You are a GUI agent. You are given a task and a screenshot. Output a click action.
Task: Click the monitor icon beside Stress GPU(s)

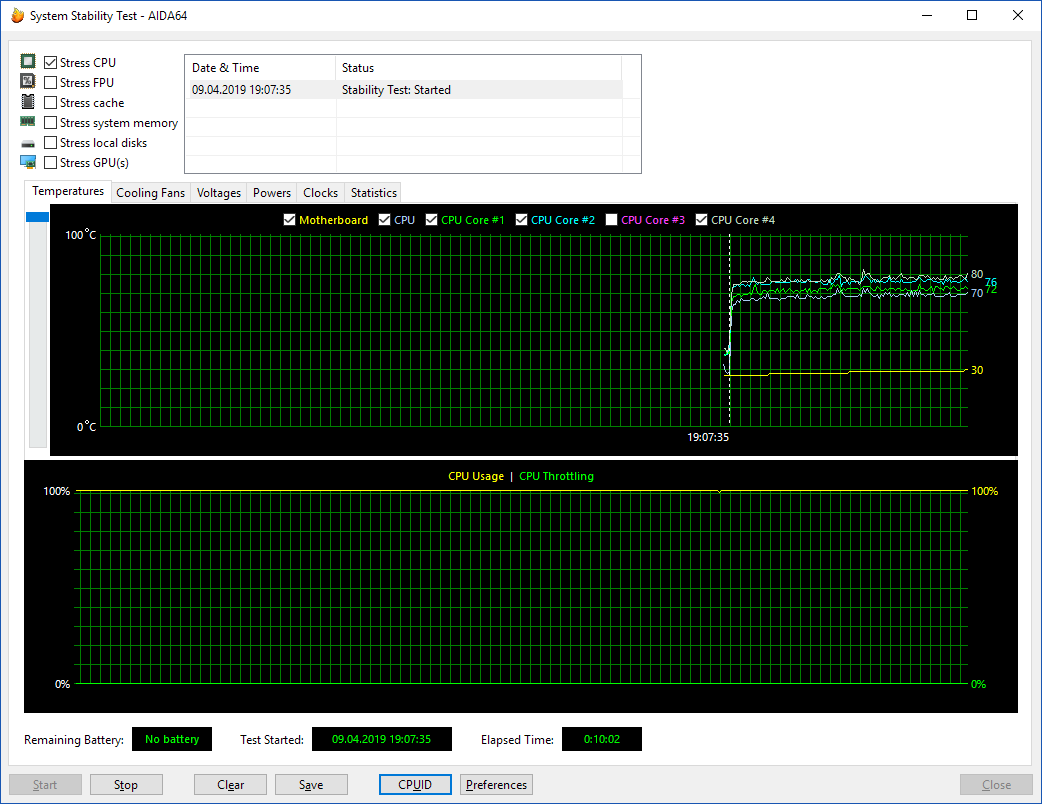point(28,162)
